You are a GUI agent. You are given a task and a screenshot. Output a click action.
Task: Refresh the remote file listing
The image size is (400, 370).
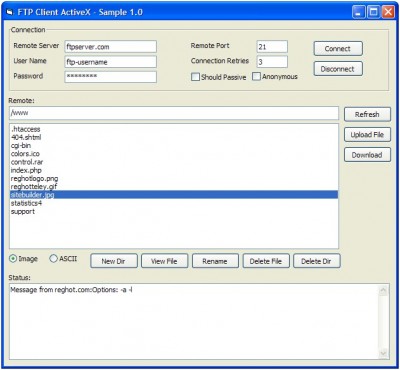[x=367, y=114]
